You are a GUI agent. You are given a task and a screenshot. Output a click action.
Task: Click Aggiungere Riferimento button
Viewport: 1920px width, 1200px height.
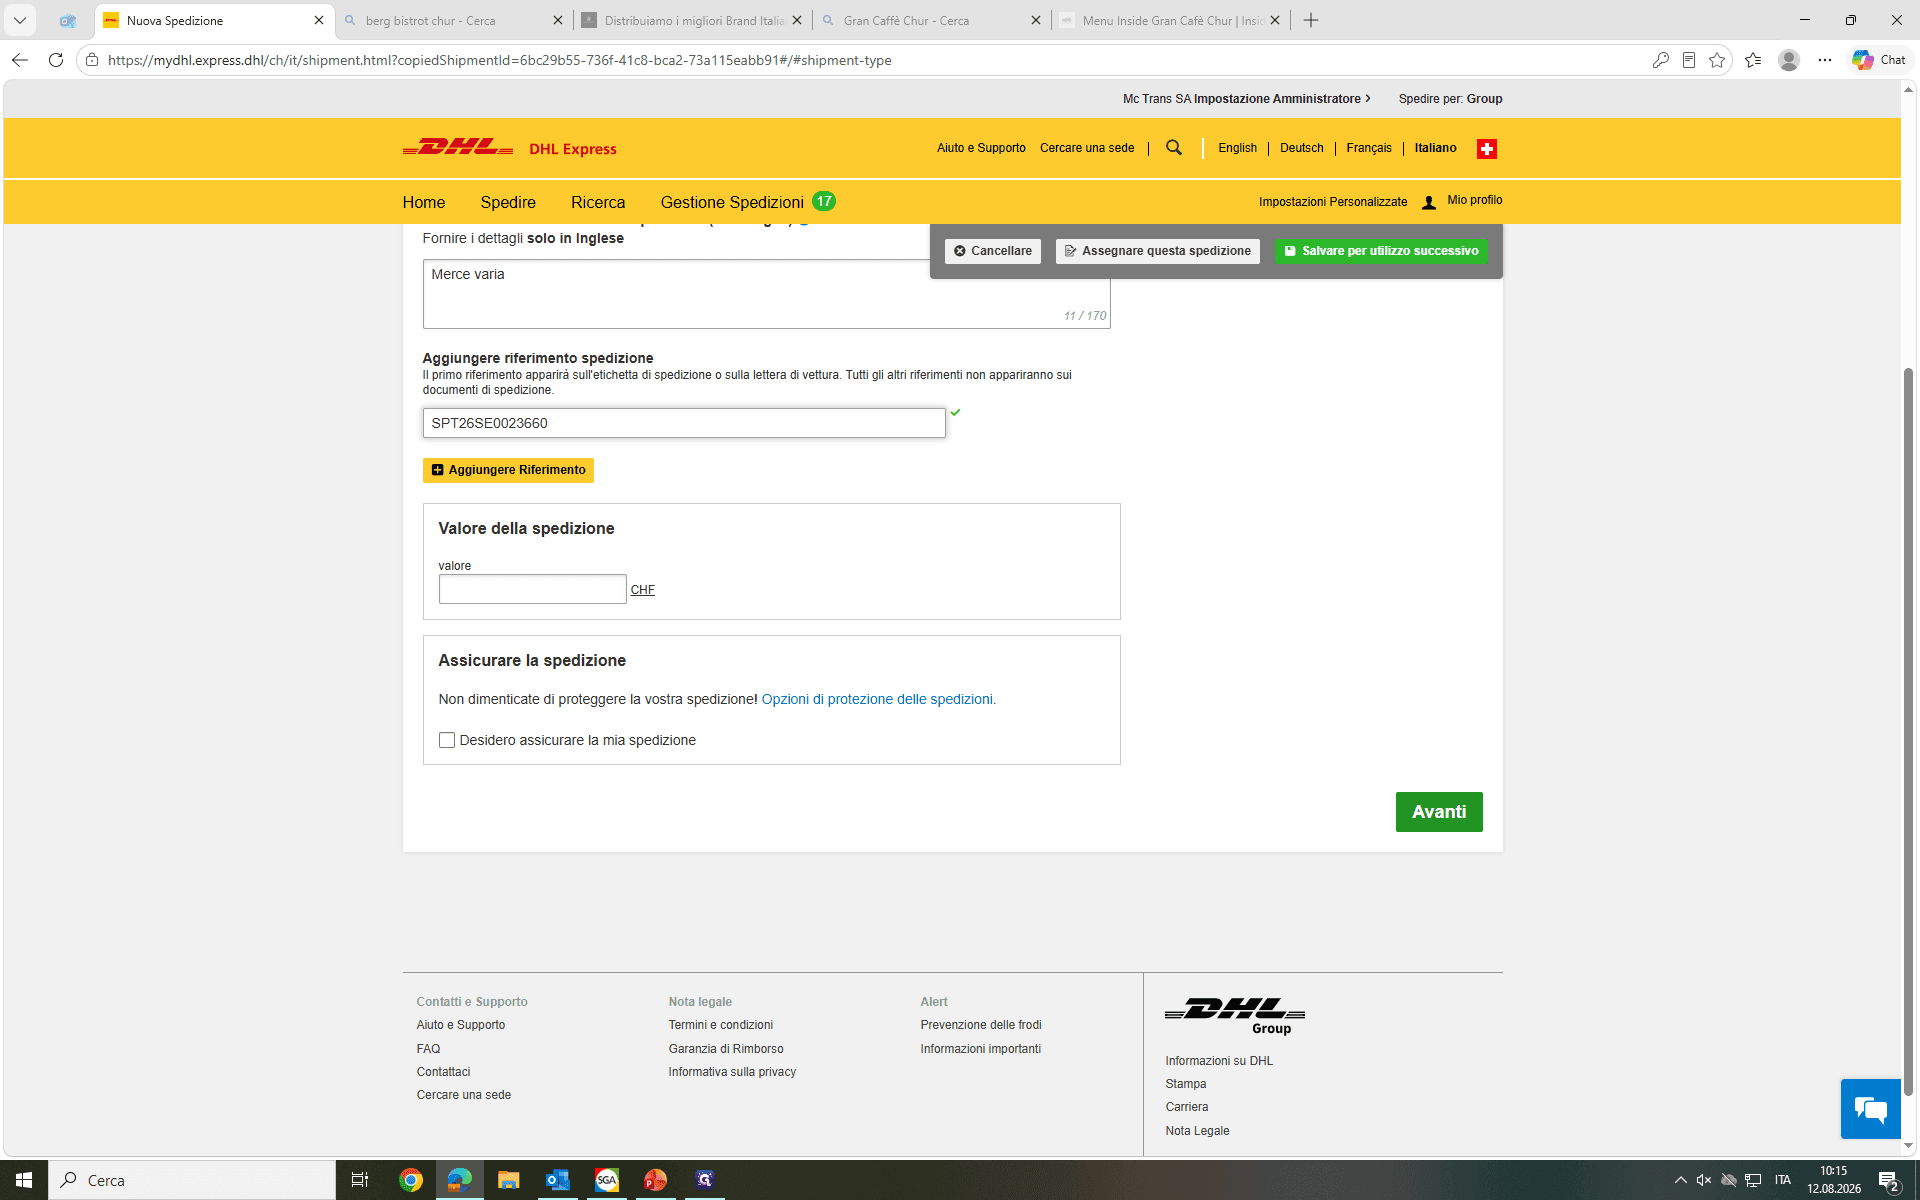[x=508, y=470]
